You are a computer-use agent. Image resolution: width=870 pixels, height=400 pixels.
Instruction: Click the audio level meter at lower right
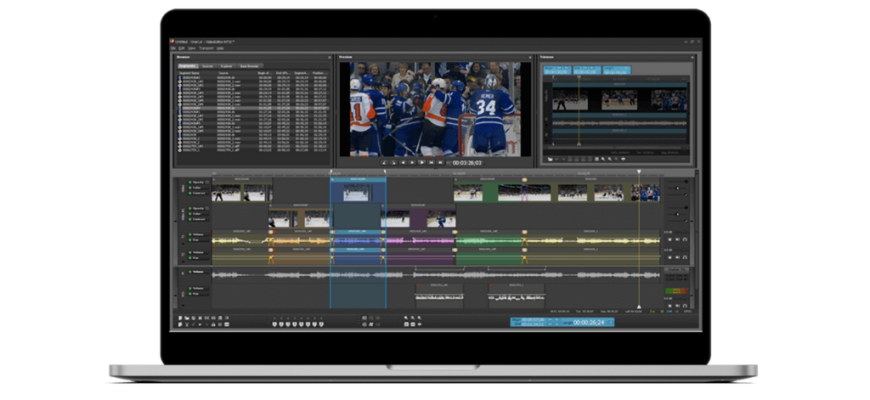coord(676,291)
